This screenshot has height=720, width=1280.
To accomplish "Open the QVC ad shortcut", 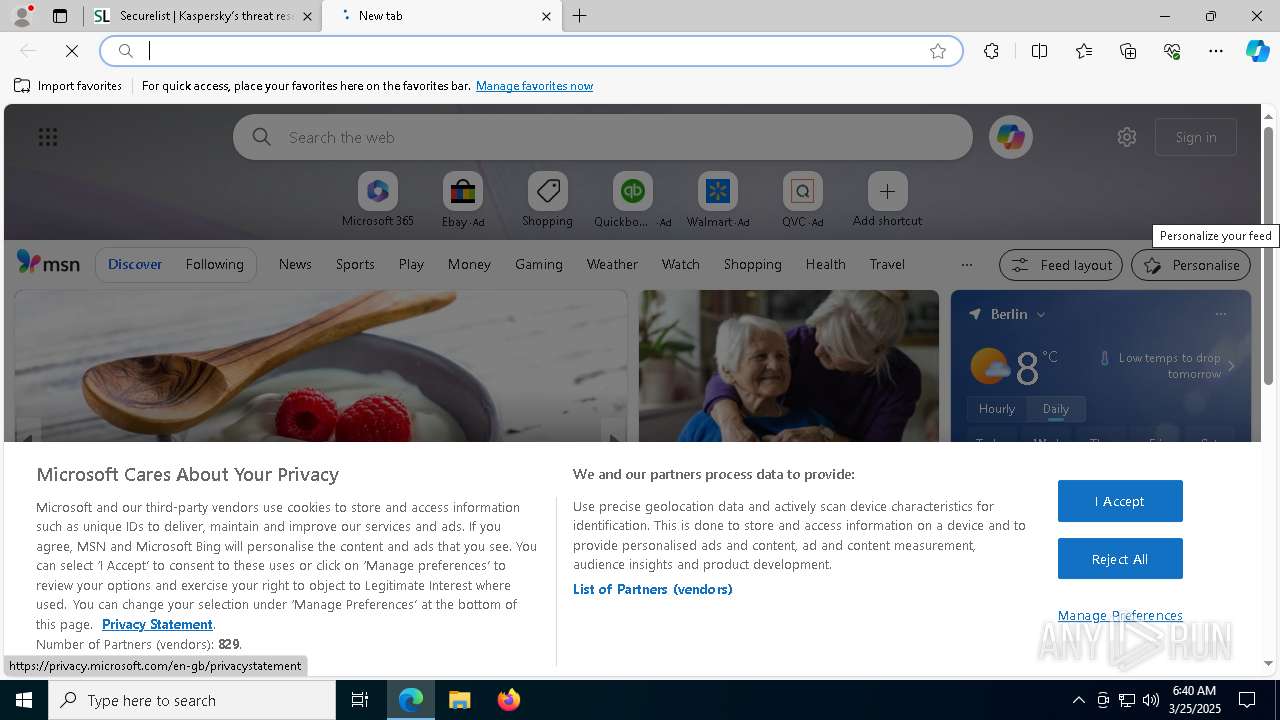I will [x=802, y=200].
